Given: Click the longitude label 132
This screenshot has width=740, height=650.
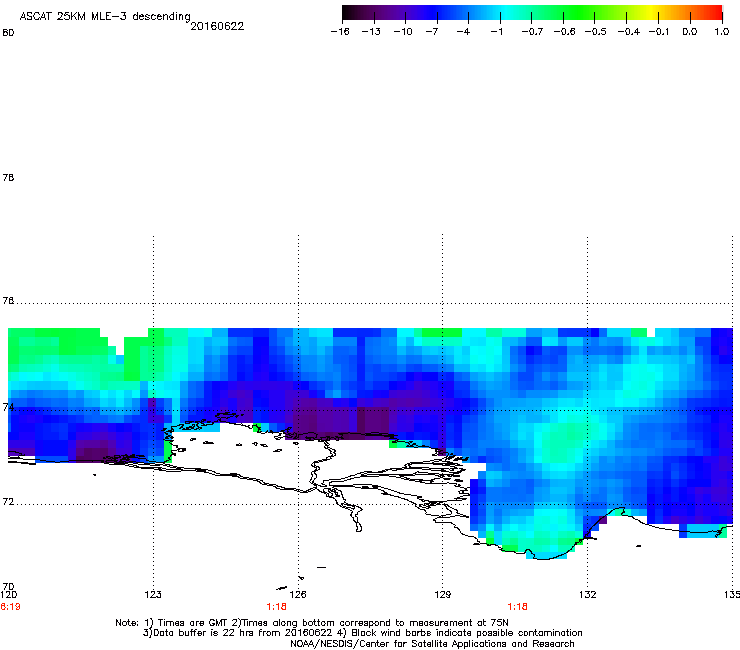Looking at the screenshot, I should tap(588, 594).
